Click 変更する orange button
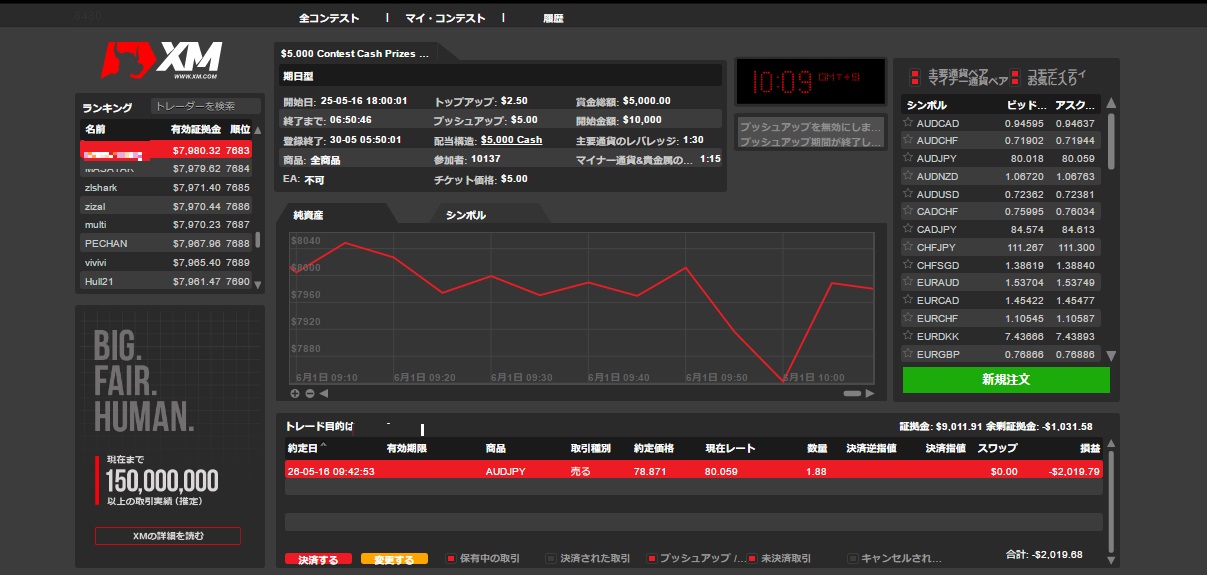Viewport: 1207px width, 575px height. click(x=394, y=560)
